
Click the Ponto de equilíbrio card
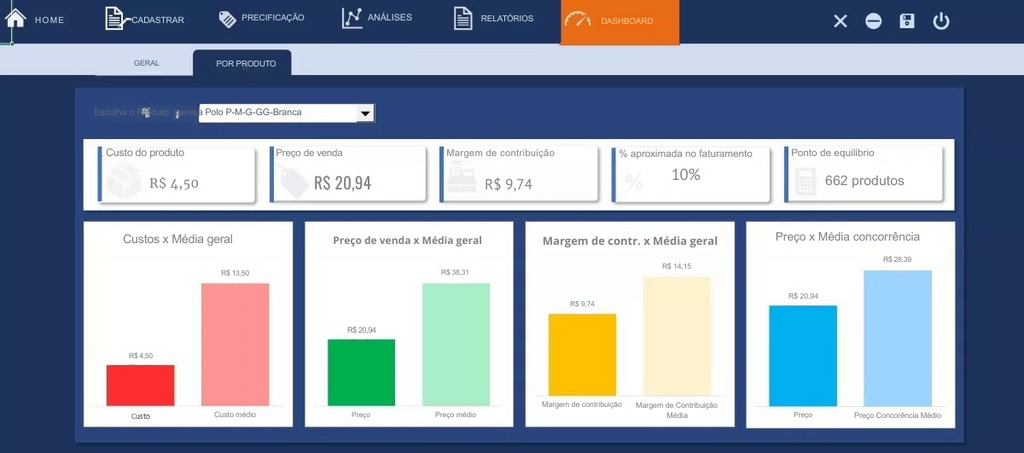click(x=863, y=174)
